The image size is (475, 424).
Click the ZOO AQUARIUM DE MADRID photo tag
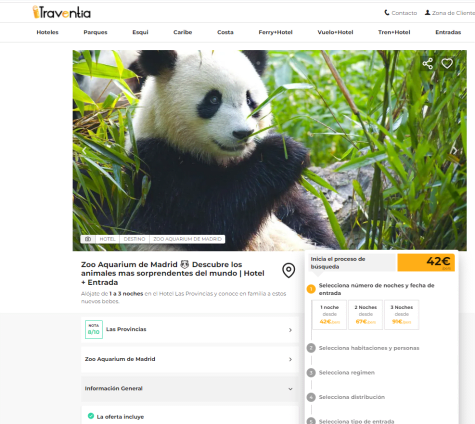[187, 239]
